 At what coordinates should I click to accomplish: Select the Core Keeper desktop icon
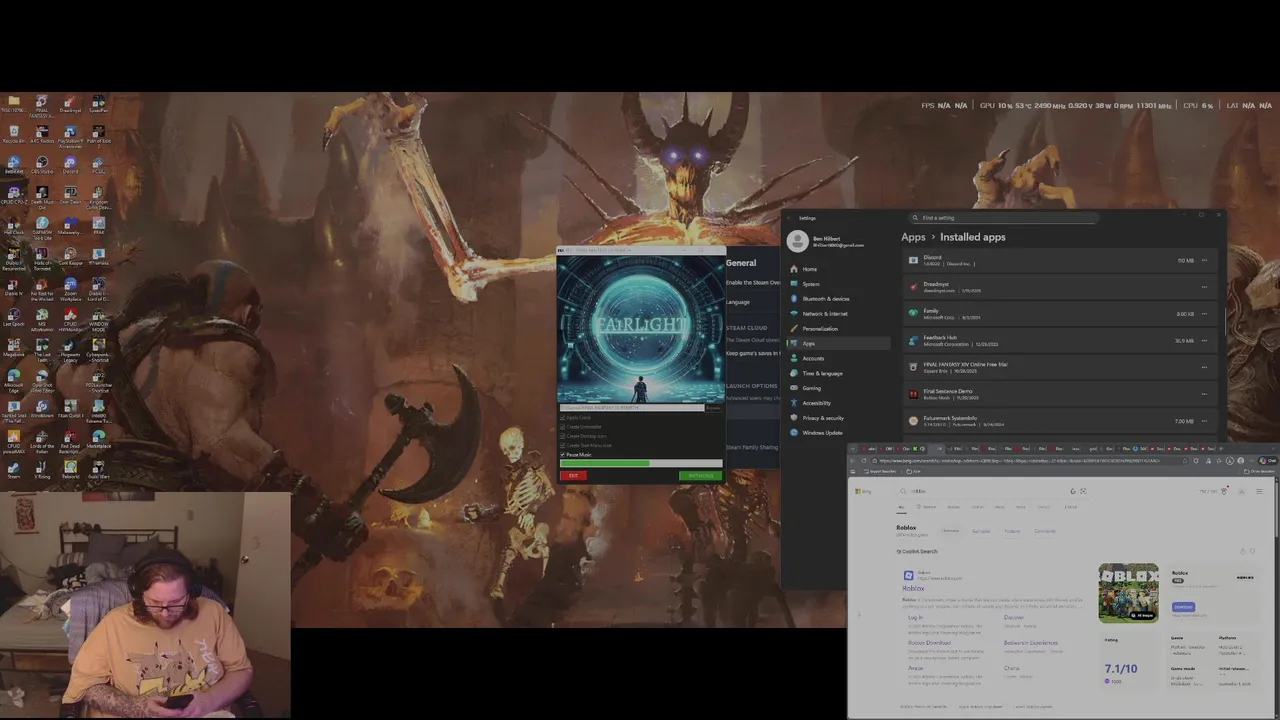click(70, 254)
